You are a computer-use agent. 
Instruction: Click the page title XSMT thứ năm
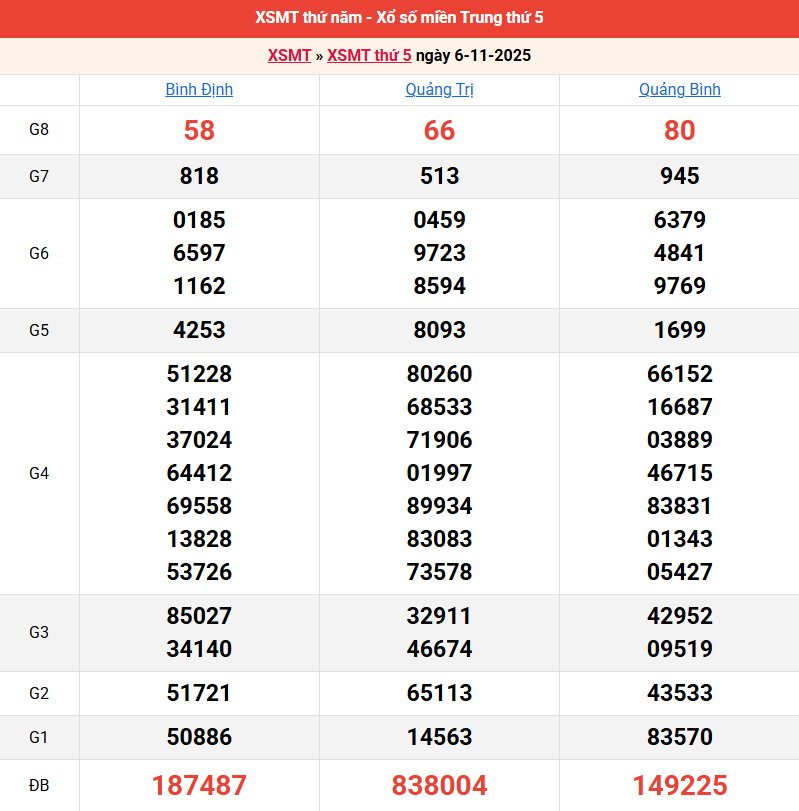click(x=399, y=18)
